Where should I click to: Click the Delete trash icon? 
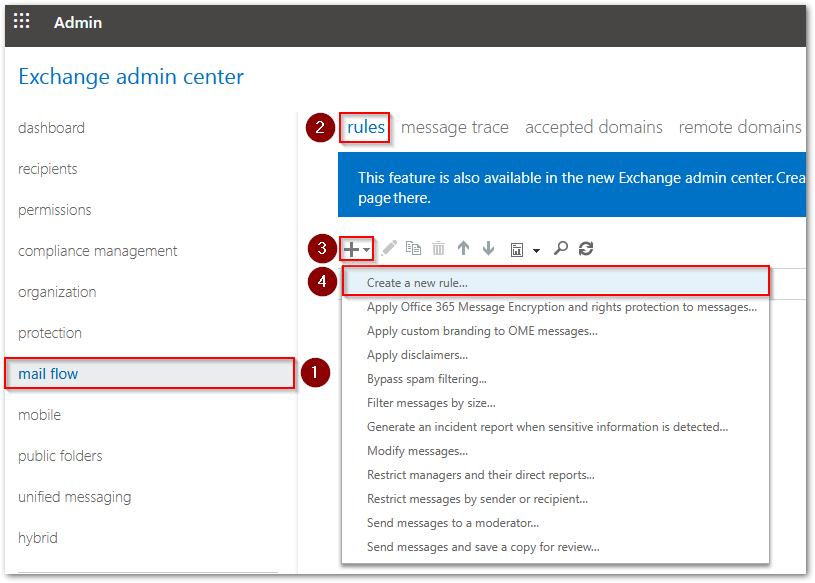(437, 248)
